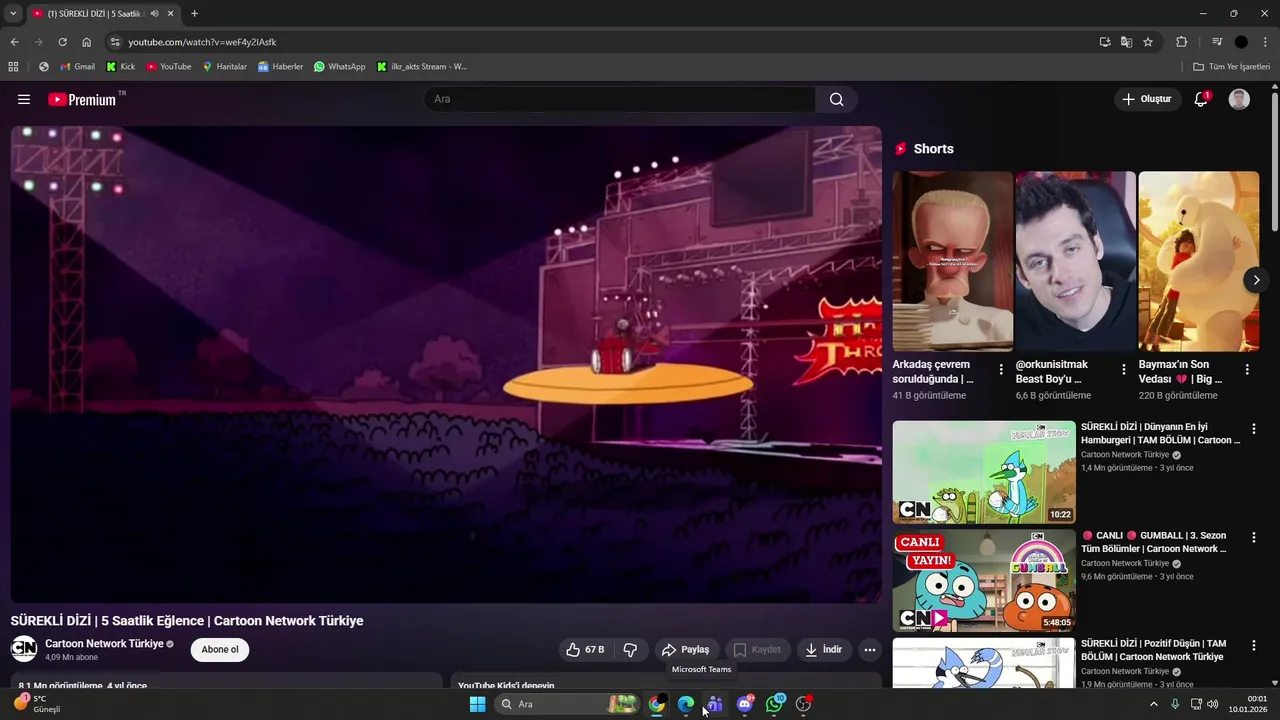Open options for Dünyanın En İyi Hamburgeri video
Image resolution: width=1280 pixels, height=720 pixels.
point(1254,429)
